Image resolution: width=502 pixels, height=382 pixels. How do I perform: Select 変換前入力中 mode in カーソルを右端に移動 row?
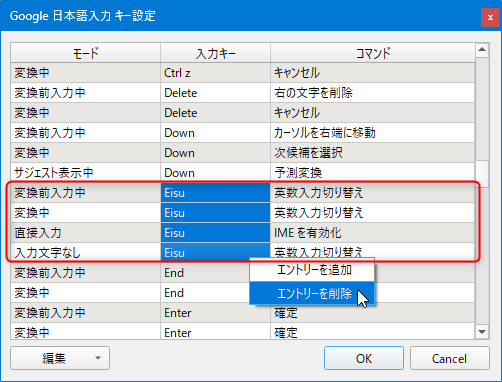(x=86, y=133)
